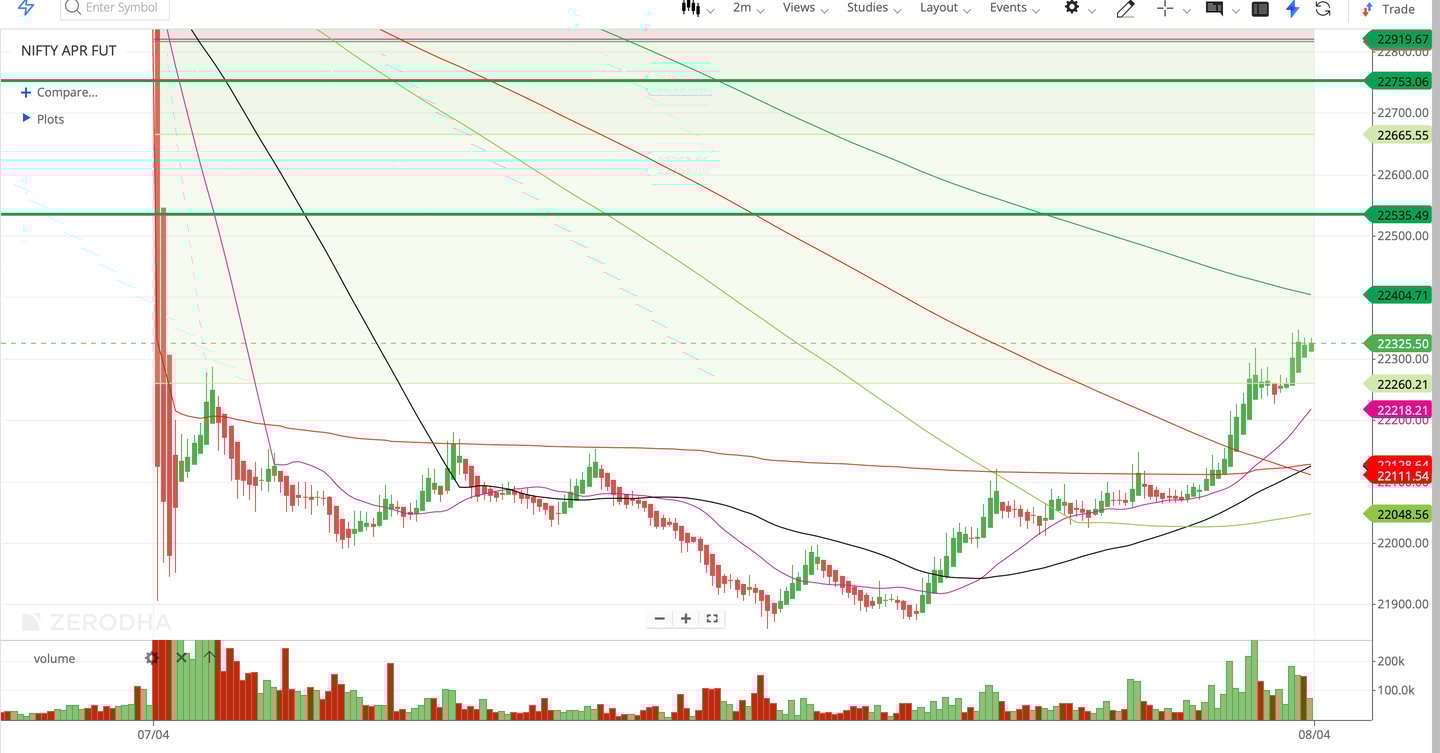Click the 100.0k volume axis value
This screenshot has width=1440, height=753.
tap(1395, 690)
